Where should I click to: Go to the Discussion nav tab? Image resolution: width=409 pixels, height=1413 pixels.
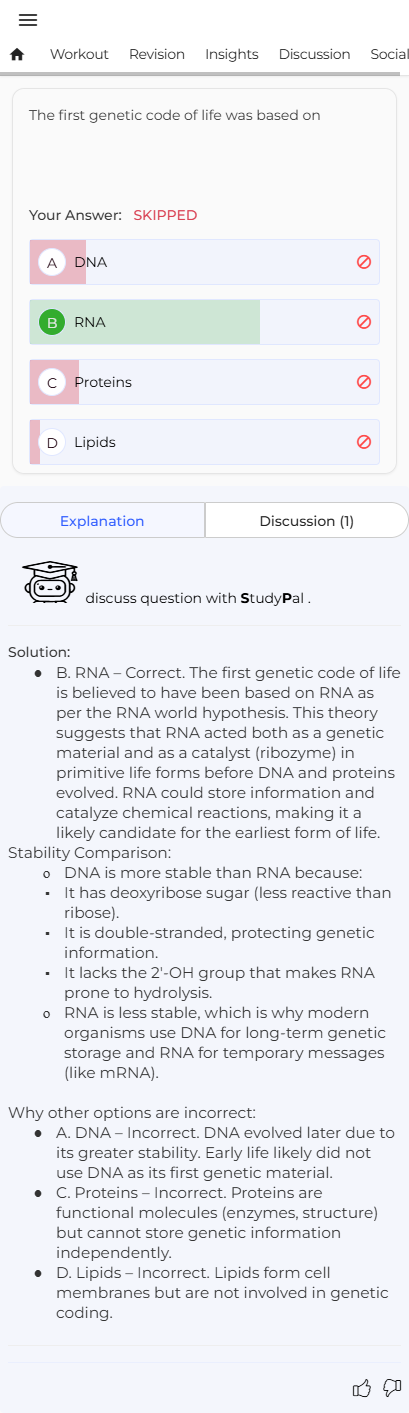tap(314, 54)
